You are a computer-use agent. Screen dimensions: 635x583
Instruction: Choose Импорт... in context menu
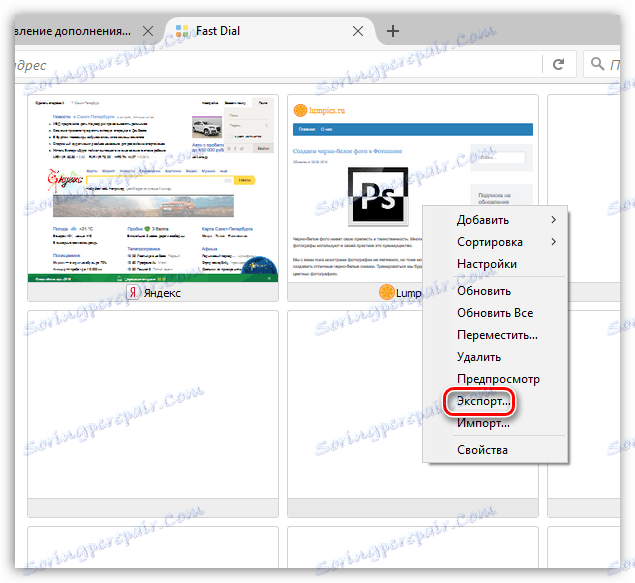coord(495,423)
